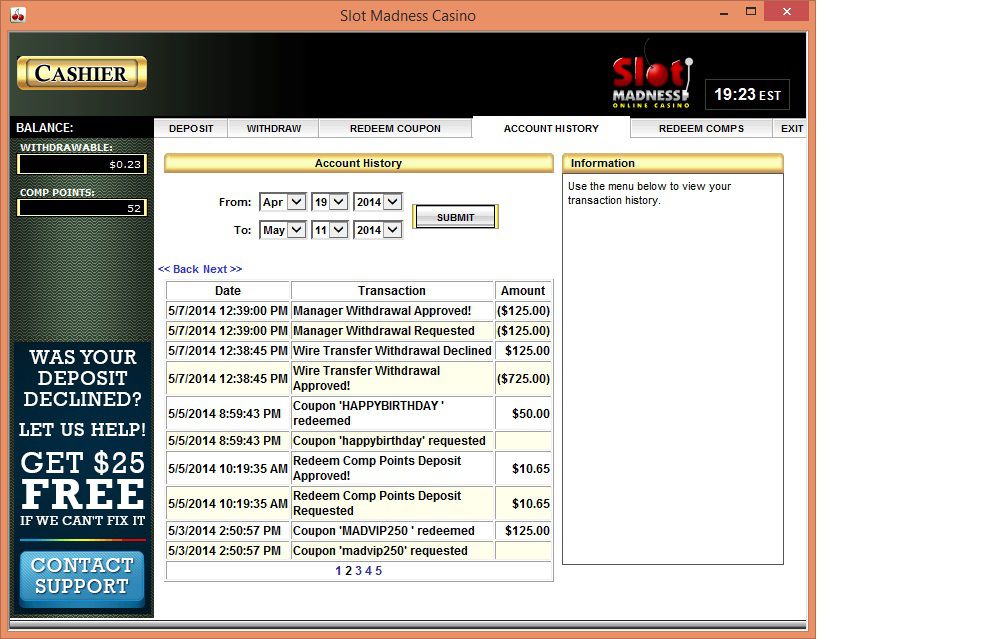Select the 'Manager Withdrawal Approved!' row

click(359, 310)
